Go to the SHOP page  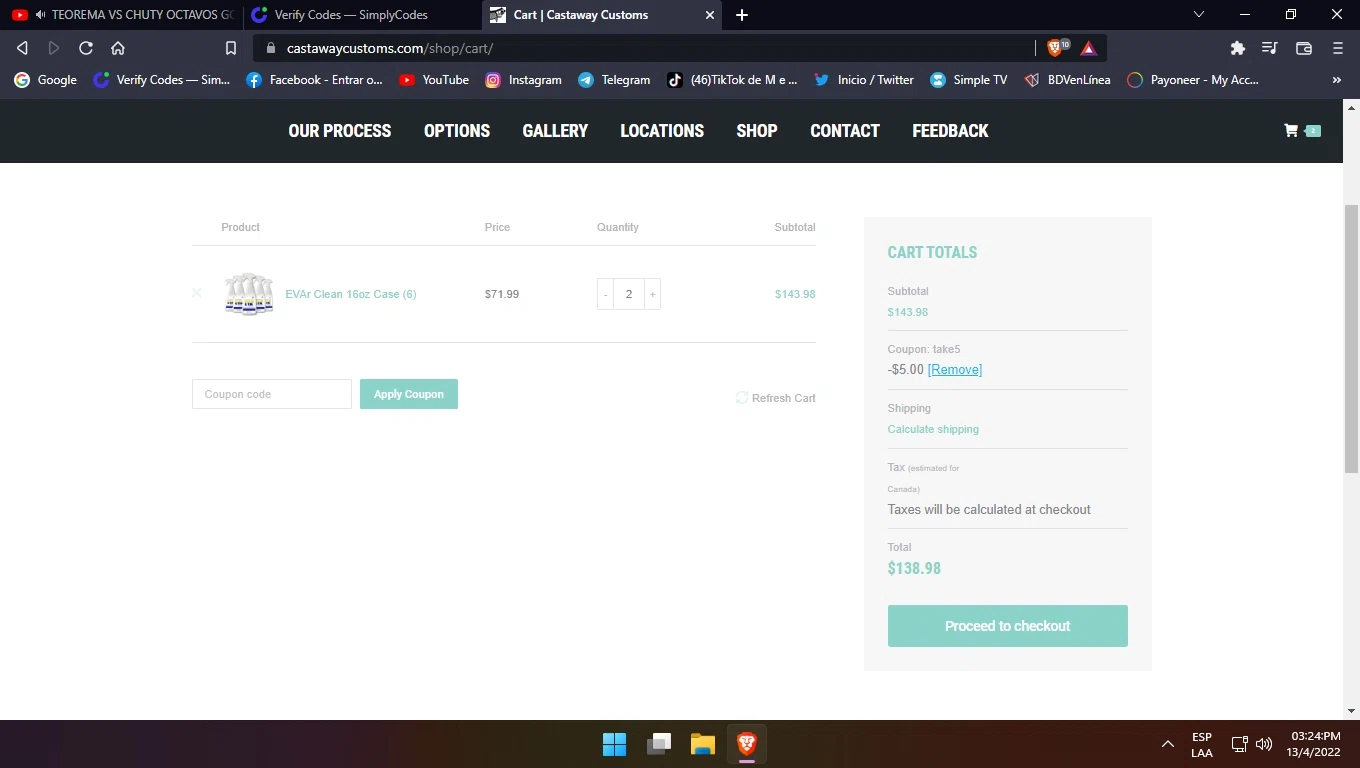tap(757, 131)
